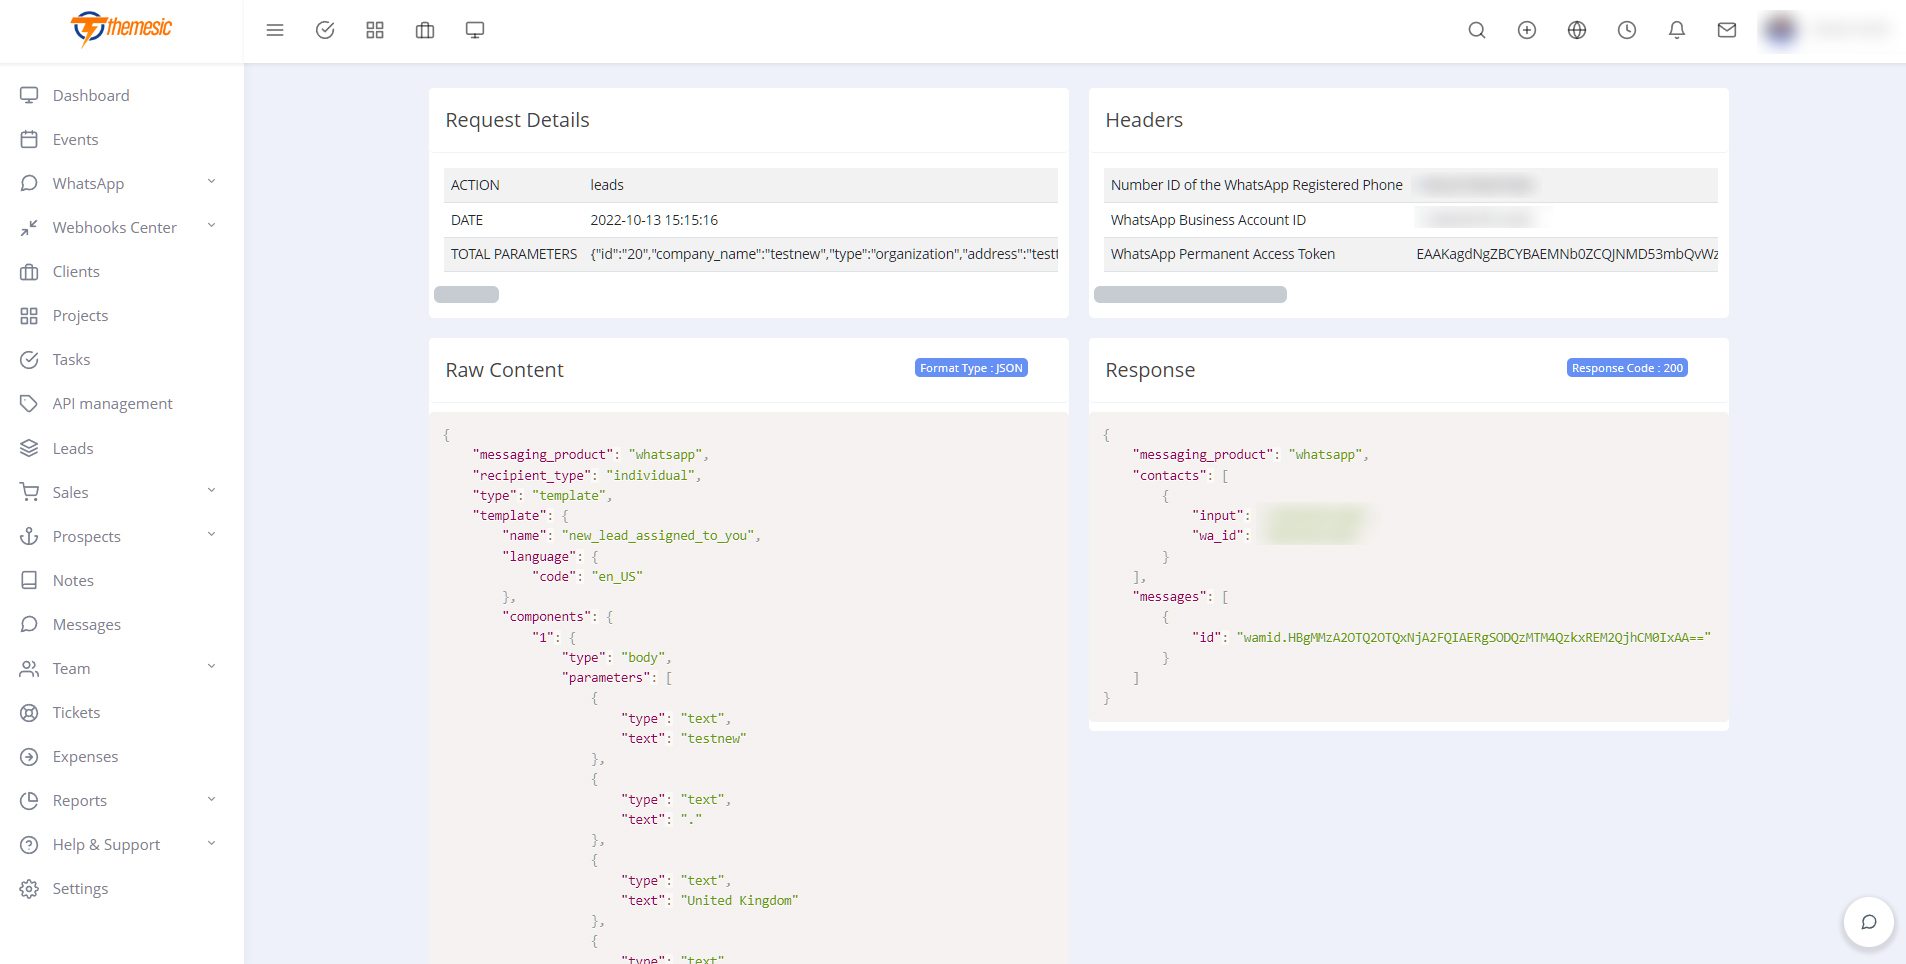This screenshot has height=964, width=1906.
Task: Go to the Dashboard page
Action: [91, 95]
